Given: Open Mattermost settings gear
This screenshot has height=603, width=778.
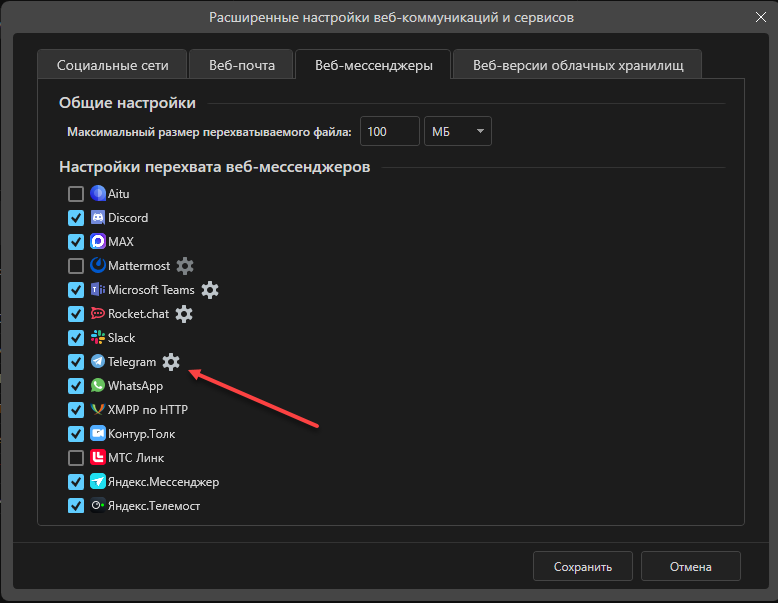Looking at the screenshot, I should [x=185, y=266].
